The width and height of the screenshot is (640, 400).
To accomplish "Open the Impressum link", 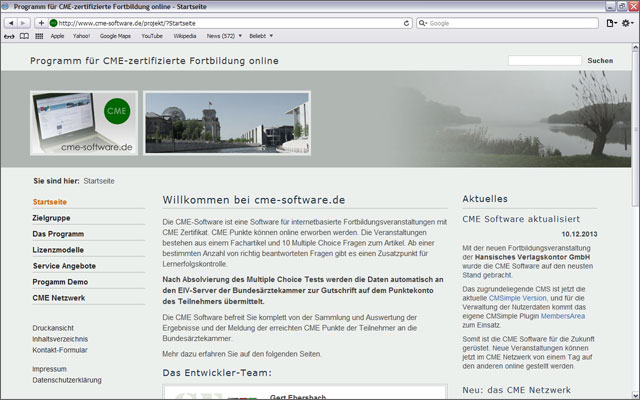I will 49,369.
